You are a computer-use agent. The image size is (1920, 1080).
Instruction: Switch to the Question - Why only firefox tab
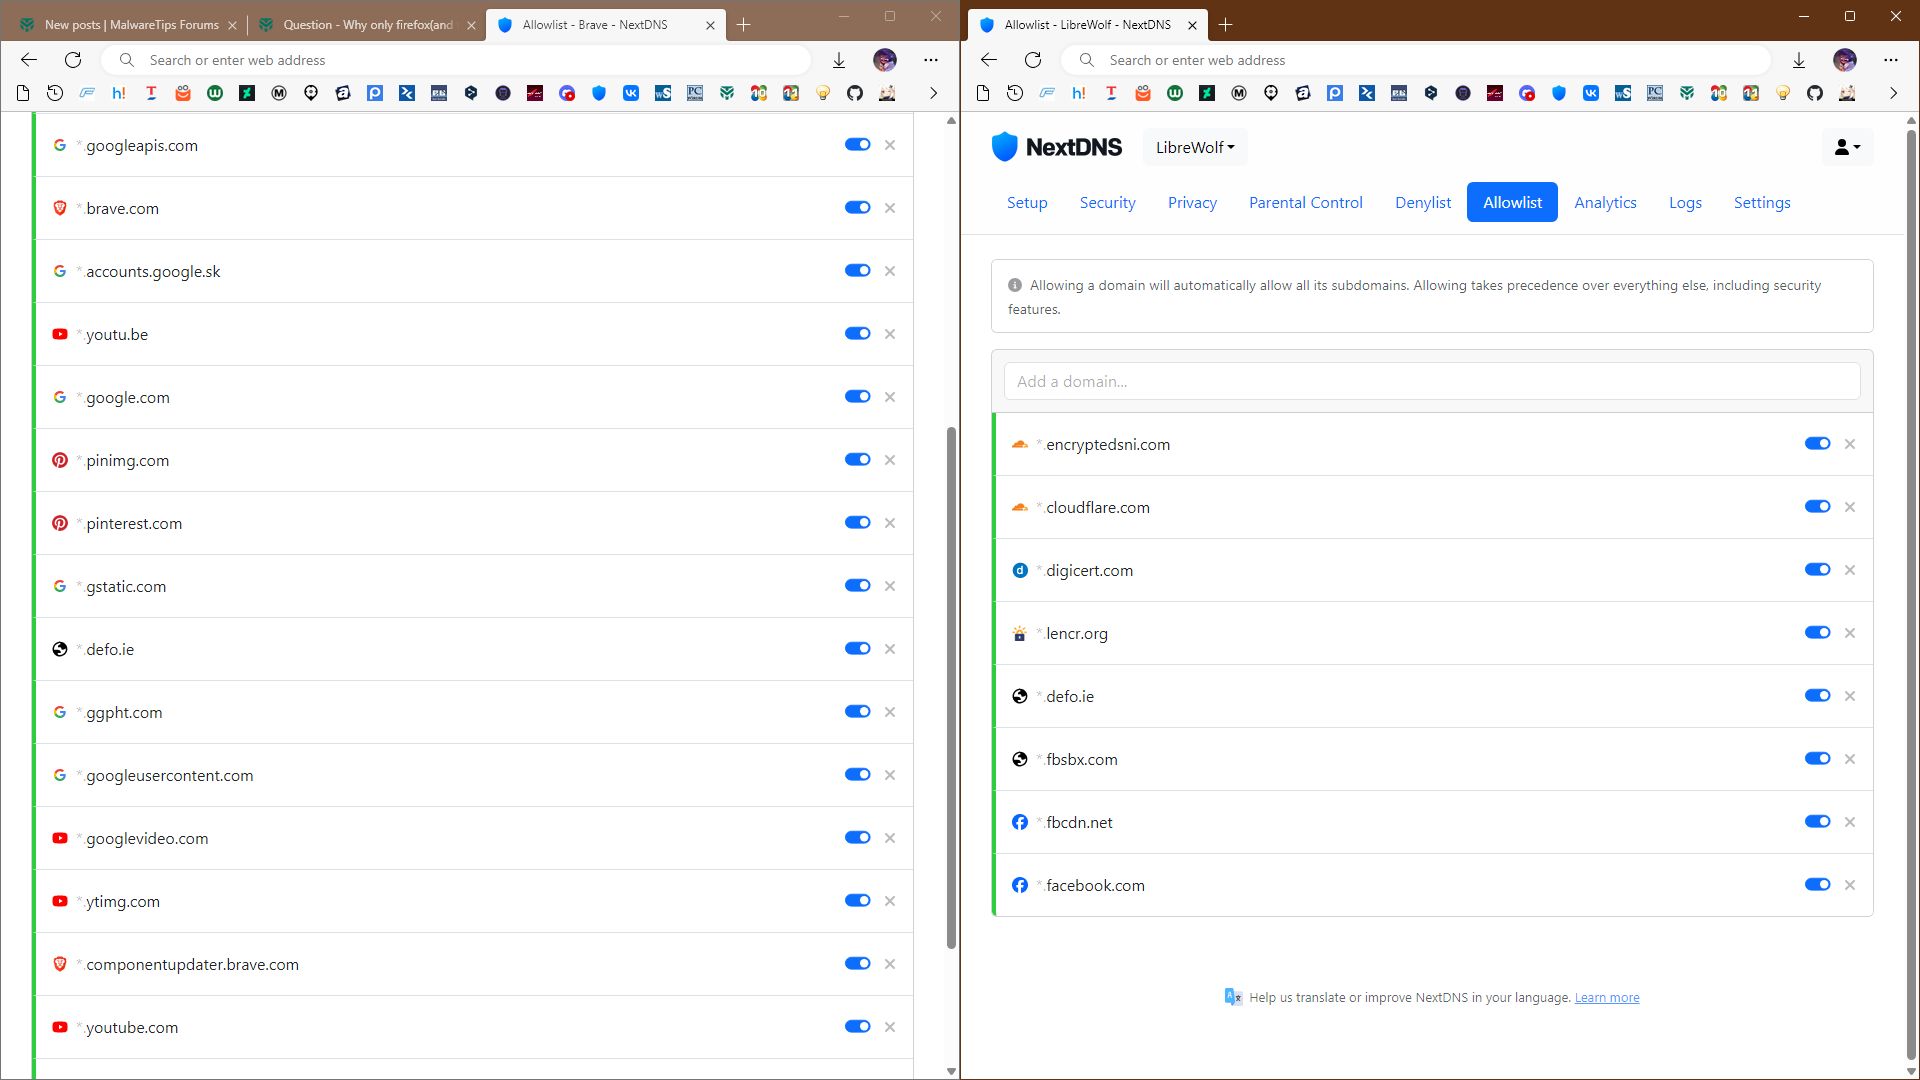pos(366,25)
